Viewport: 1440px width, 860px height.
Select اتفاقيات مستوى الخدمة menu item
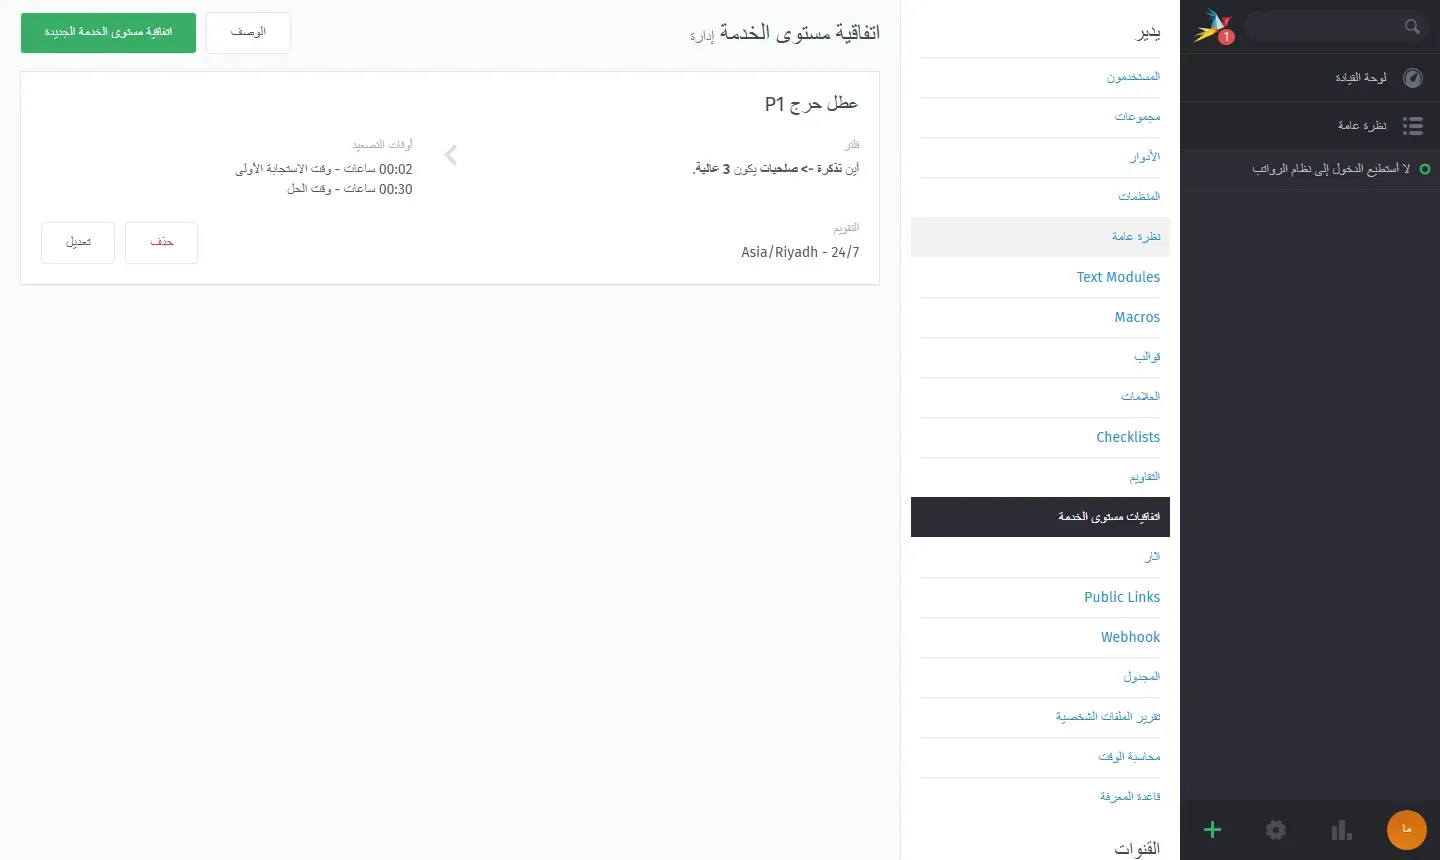point(1040,517)
